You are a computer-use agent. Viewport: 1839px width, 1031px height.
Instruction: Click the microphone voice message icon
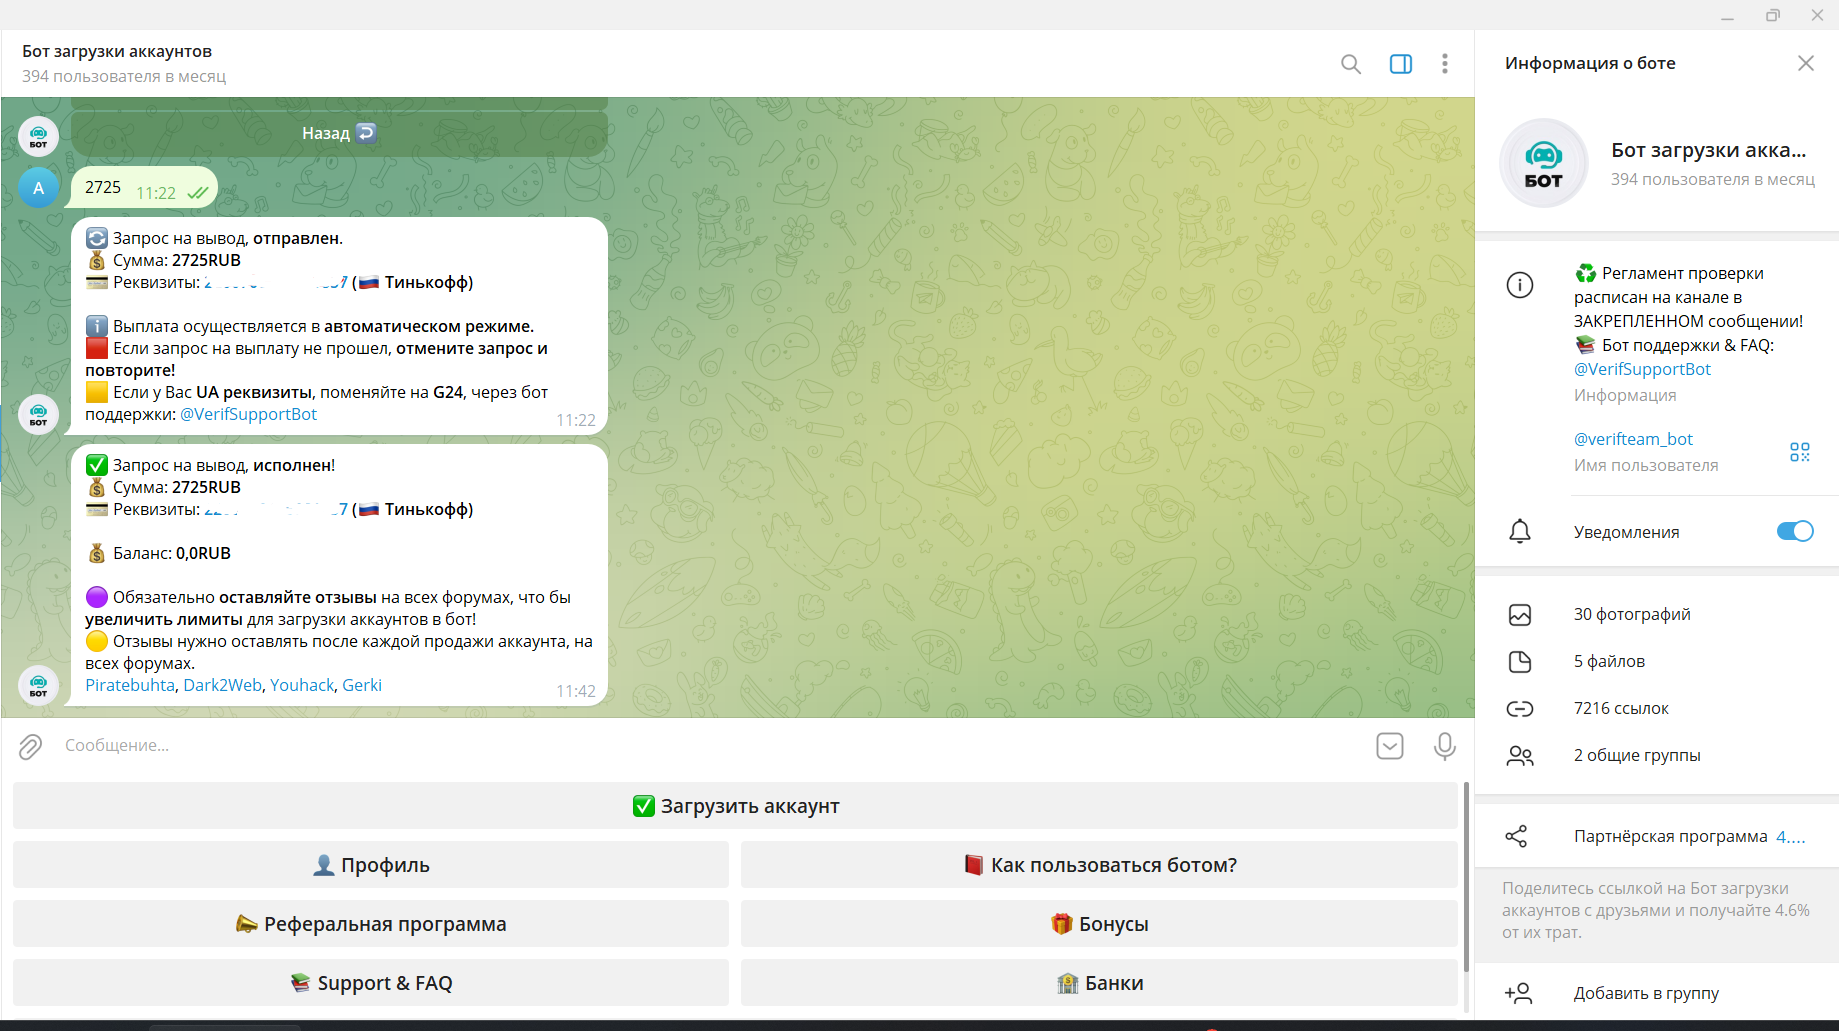(x=1444, y=746)
